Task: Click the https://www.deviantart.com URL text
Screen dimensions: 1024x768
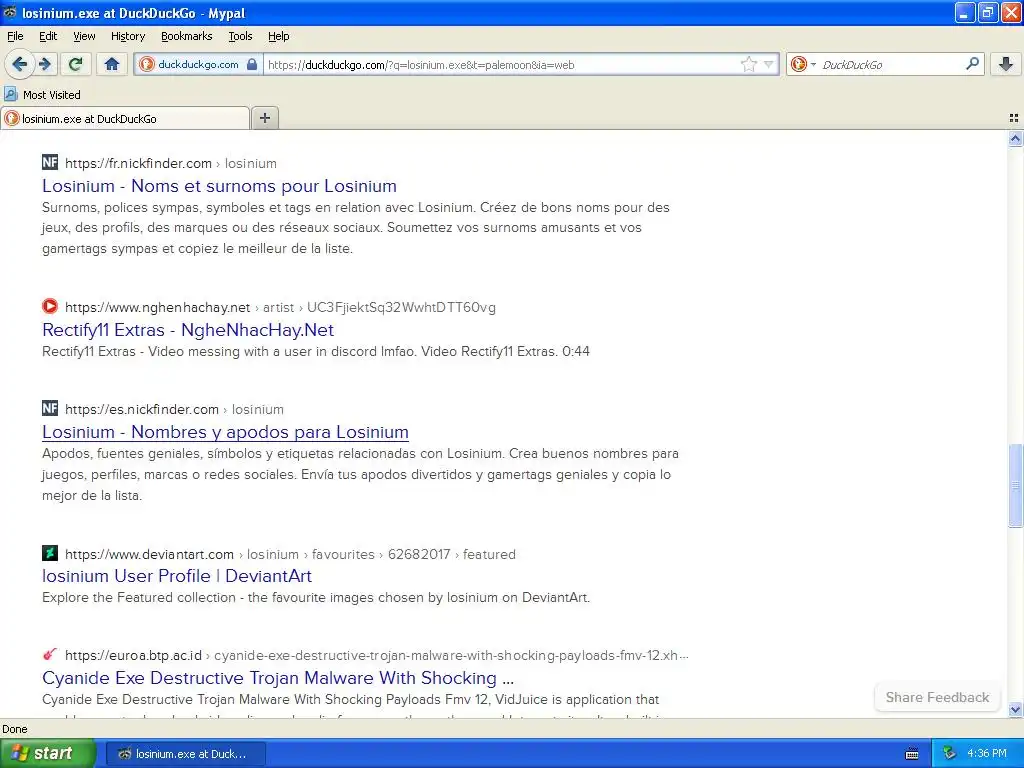Action: pos(150,554)
